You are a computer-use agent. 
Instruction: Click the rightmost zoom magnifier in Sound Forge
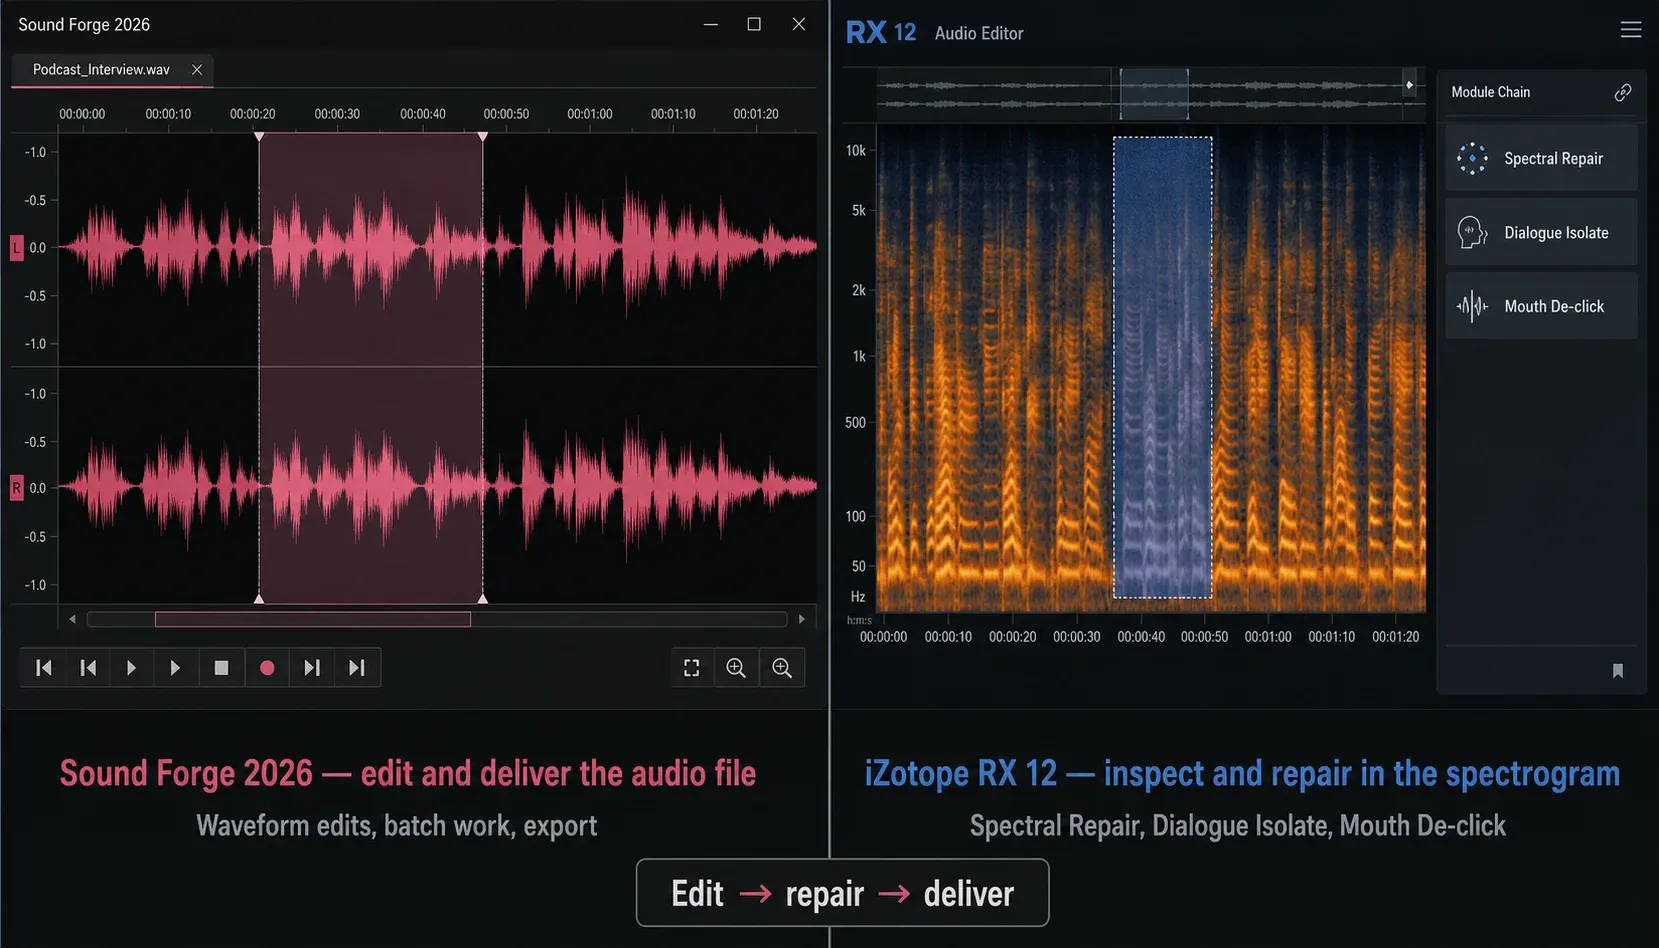(782, 668)
